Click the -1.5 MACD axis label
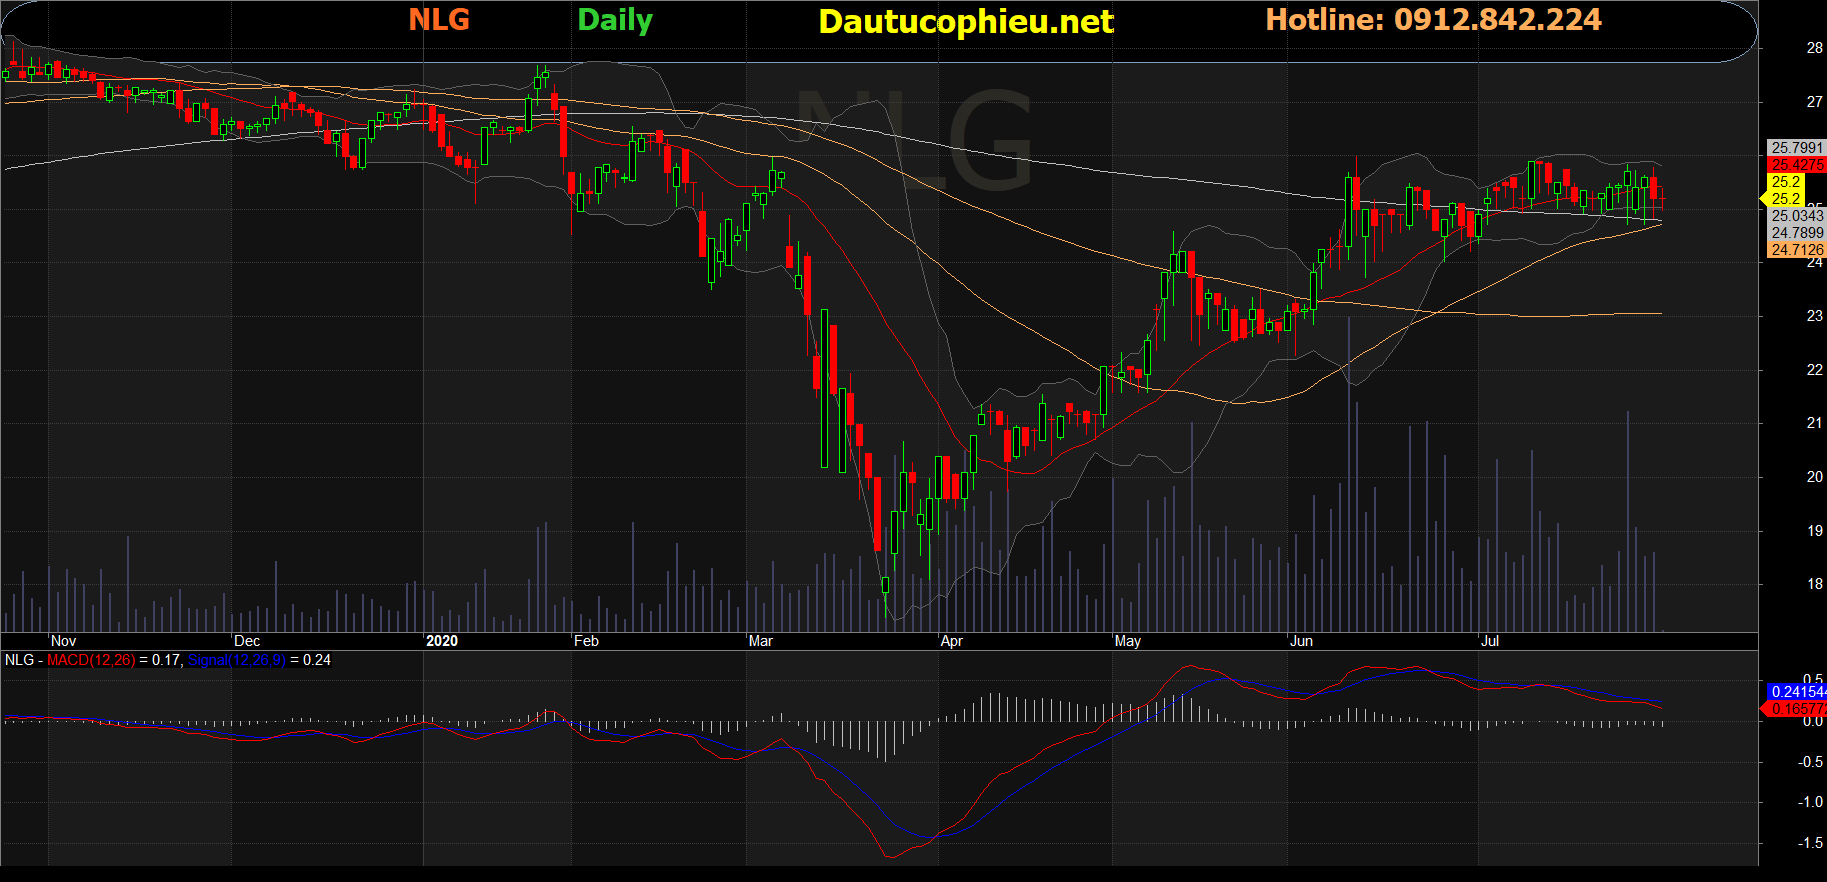The width and height of the screenshot is (1827, 882). point(1811,843)
